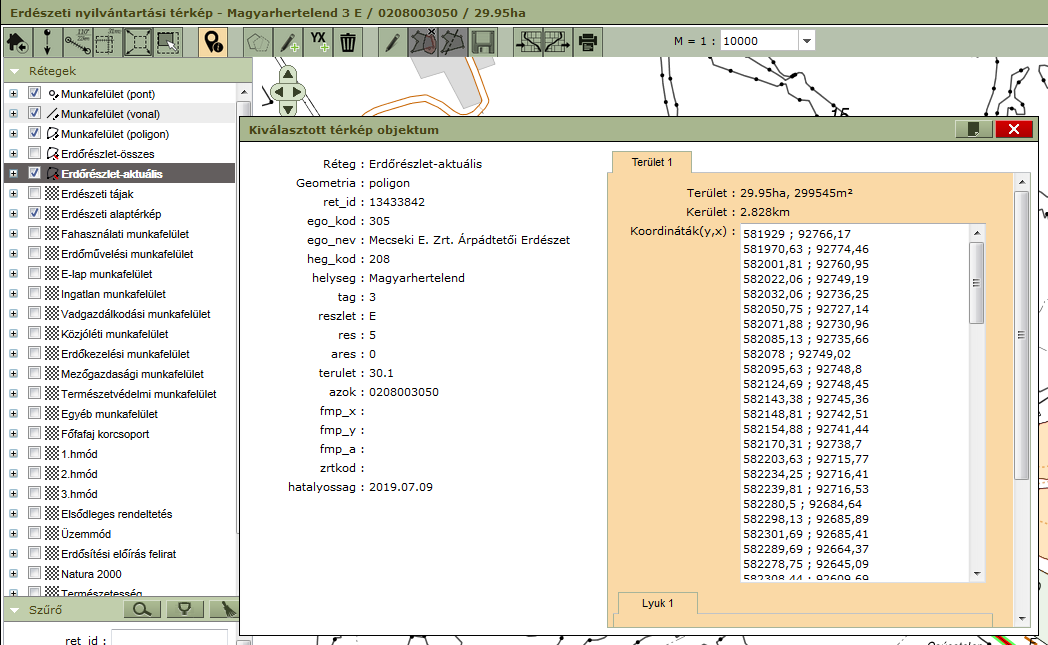Click the Terület panel scrollbar down arrow
This screenshot has height=645, width=1048.
1022,619
